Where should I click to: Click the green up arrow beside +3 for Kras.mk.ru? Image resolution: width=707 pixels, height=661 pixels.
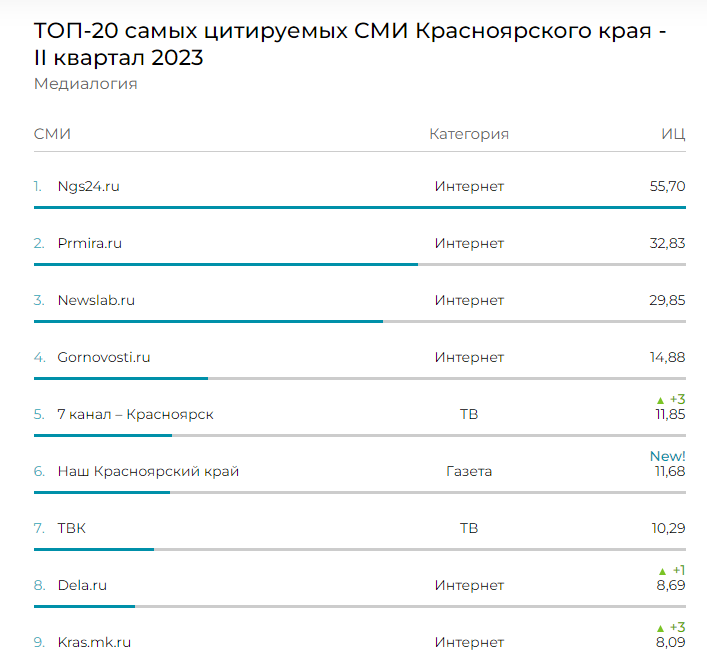coord(660,628)
